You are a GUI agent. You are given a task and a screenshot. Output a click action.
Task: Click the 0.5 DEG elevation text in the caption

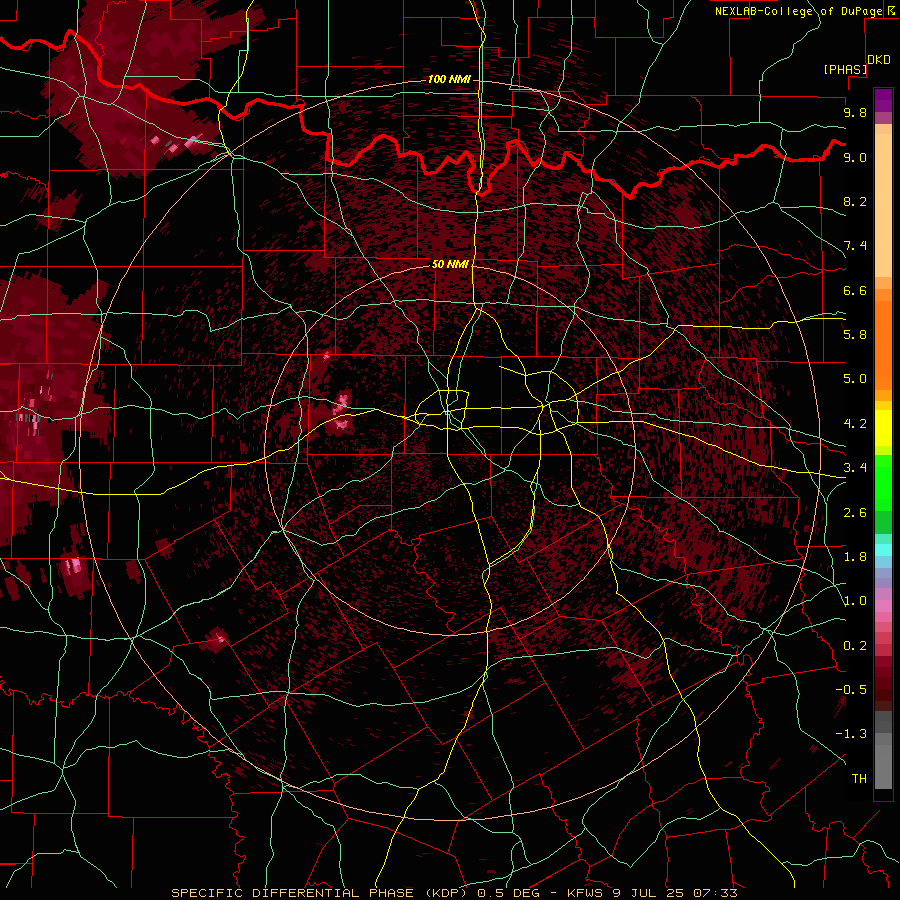click(x=509, y=893)
